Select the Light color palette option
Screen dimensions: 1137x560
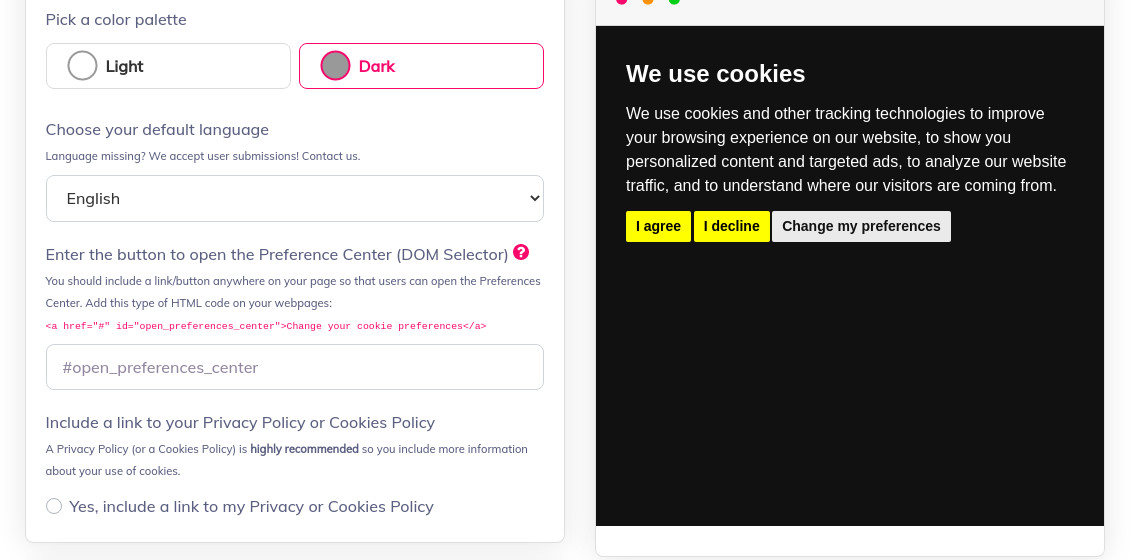point(168,66)
